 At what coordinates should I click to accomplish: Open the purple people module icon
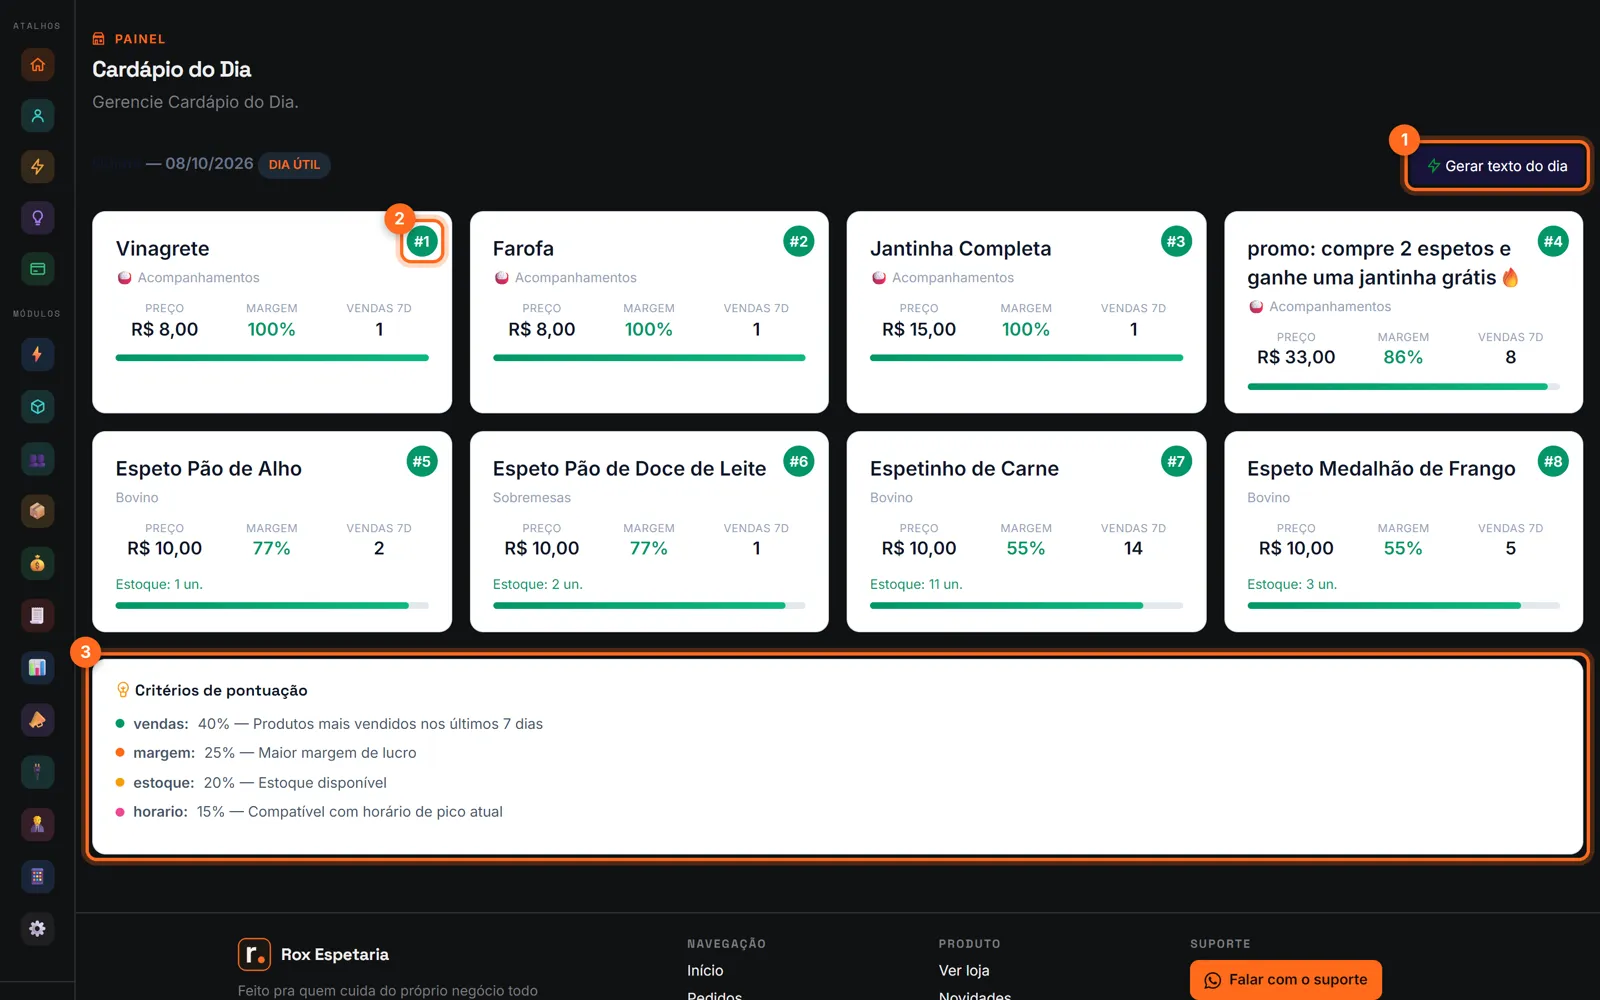(37, 460)
